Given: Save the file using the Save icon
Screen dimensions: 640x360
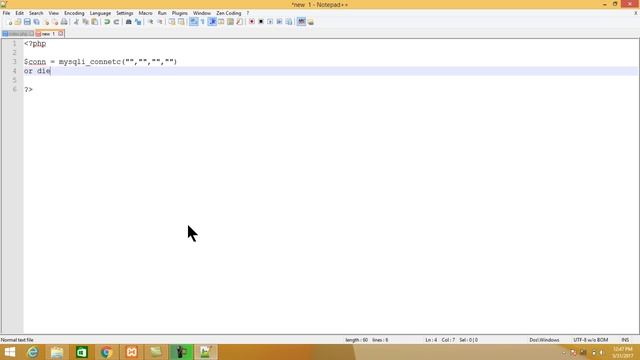Looking at the screenshot, I should (27, 22).
